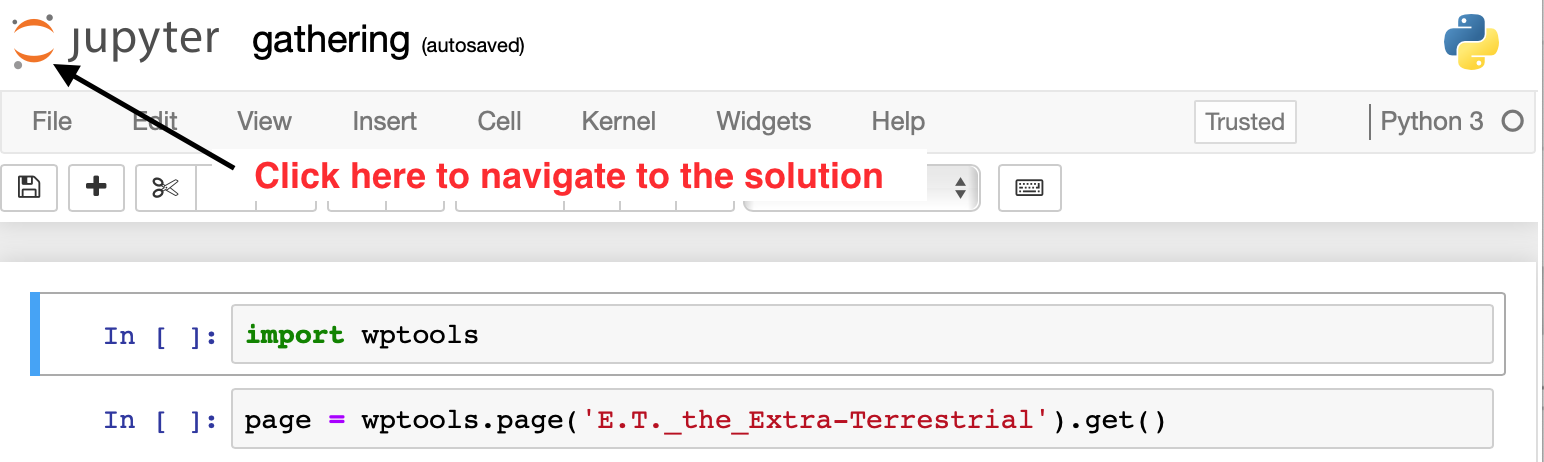
Task: Expand the Cell menu
Action: (x=499, y=122)
